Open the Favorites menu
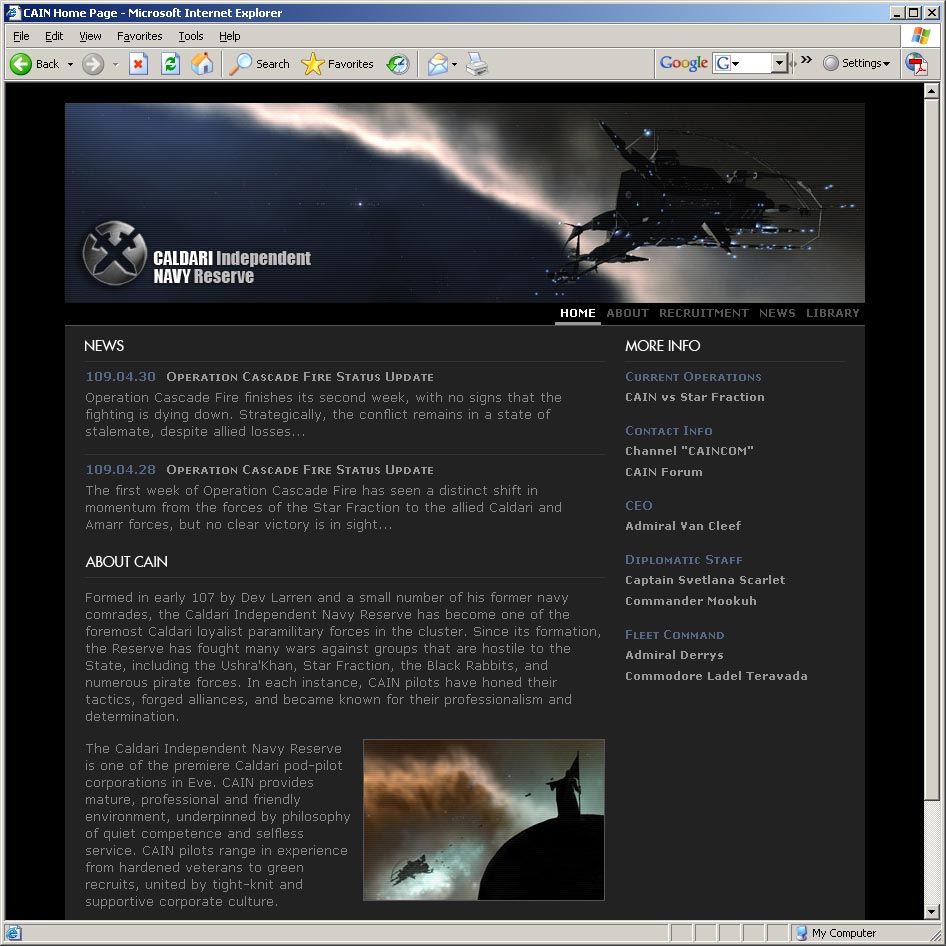Screen dimensions: 946x946 tap(139, 36)
